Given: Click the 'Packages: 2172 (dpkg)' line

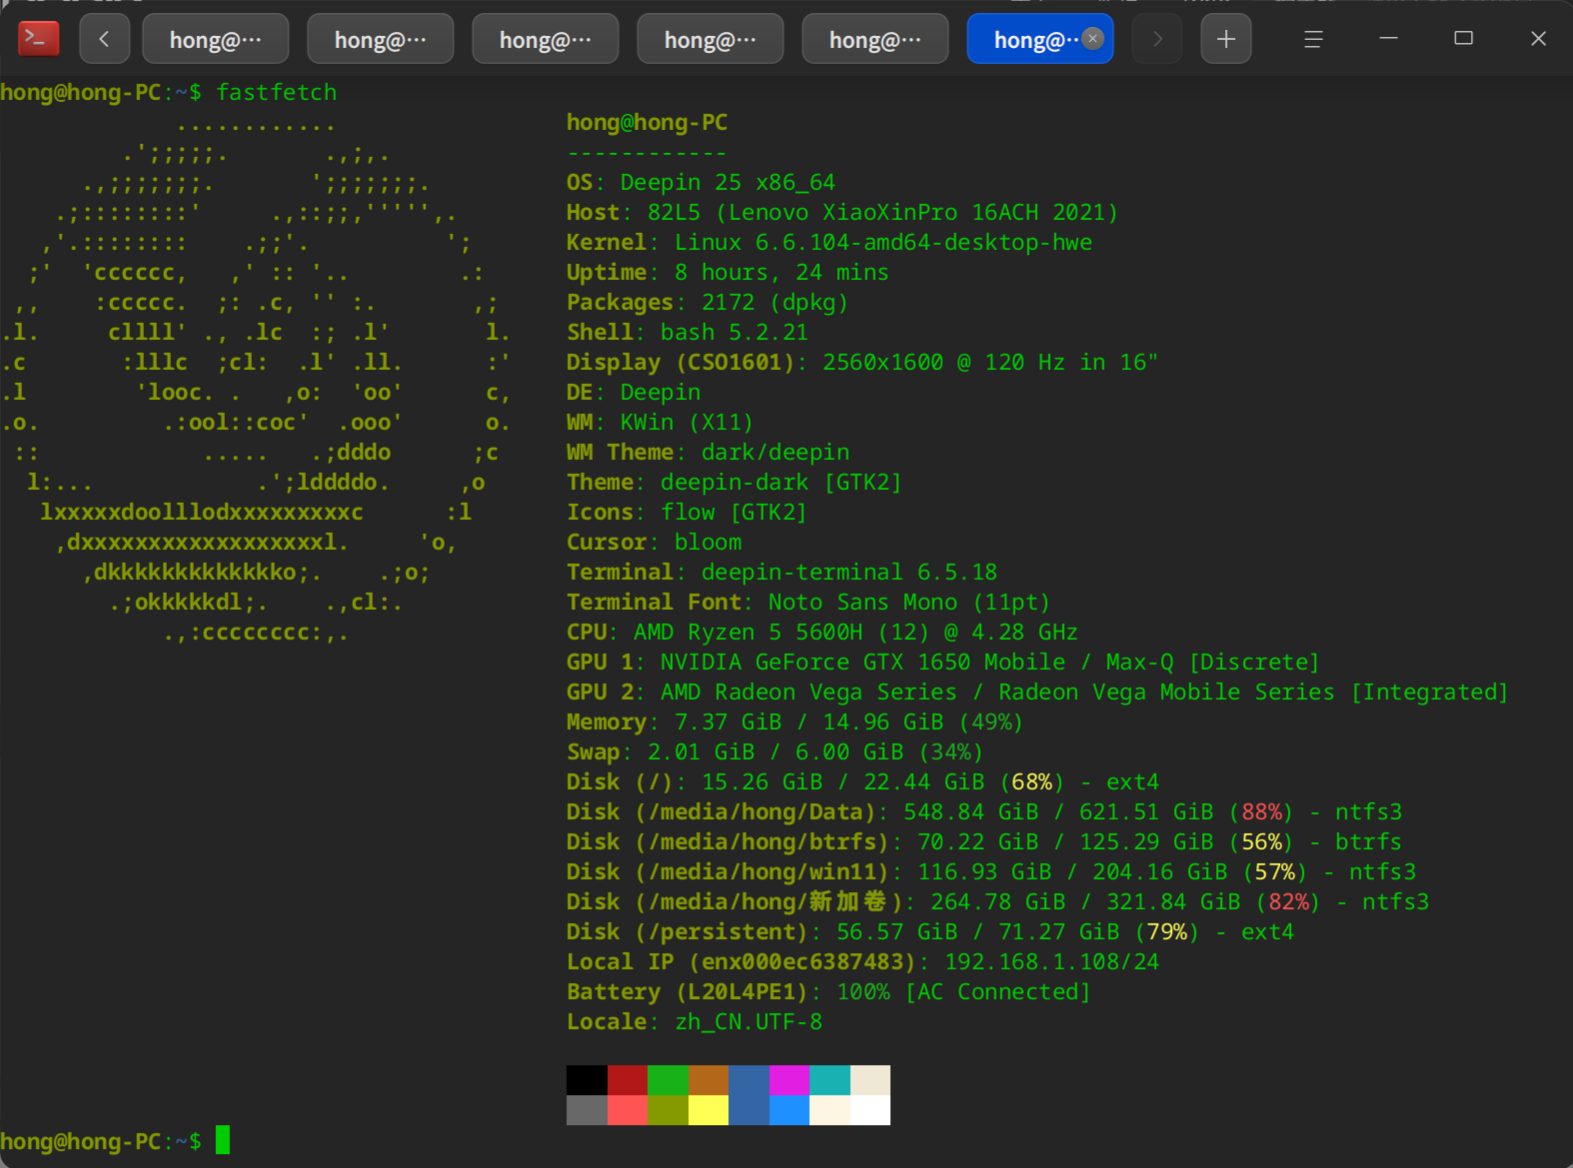Looking at the screenshot, I should [707, 302].
